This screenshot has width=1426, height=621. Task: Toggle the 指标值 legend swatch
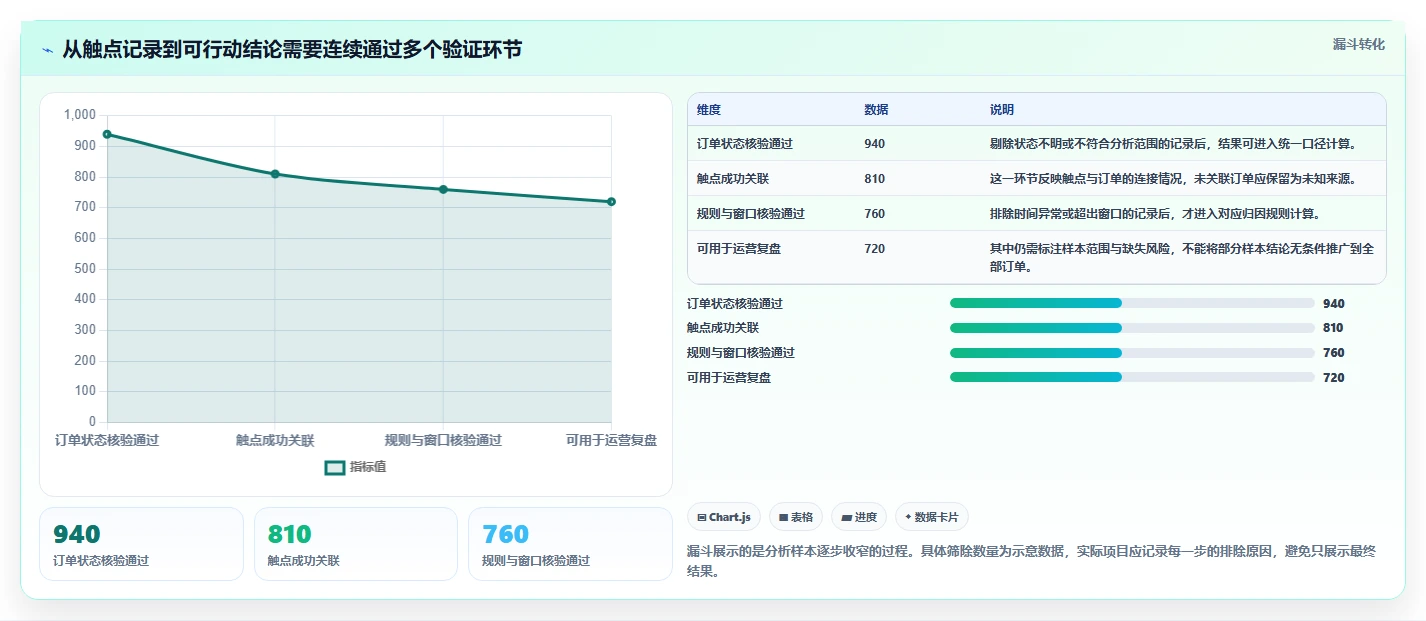(335, 467)
